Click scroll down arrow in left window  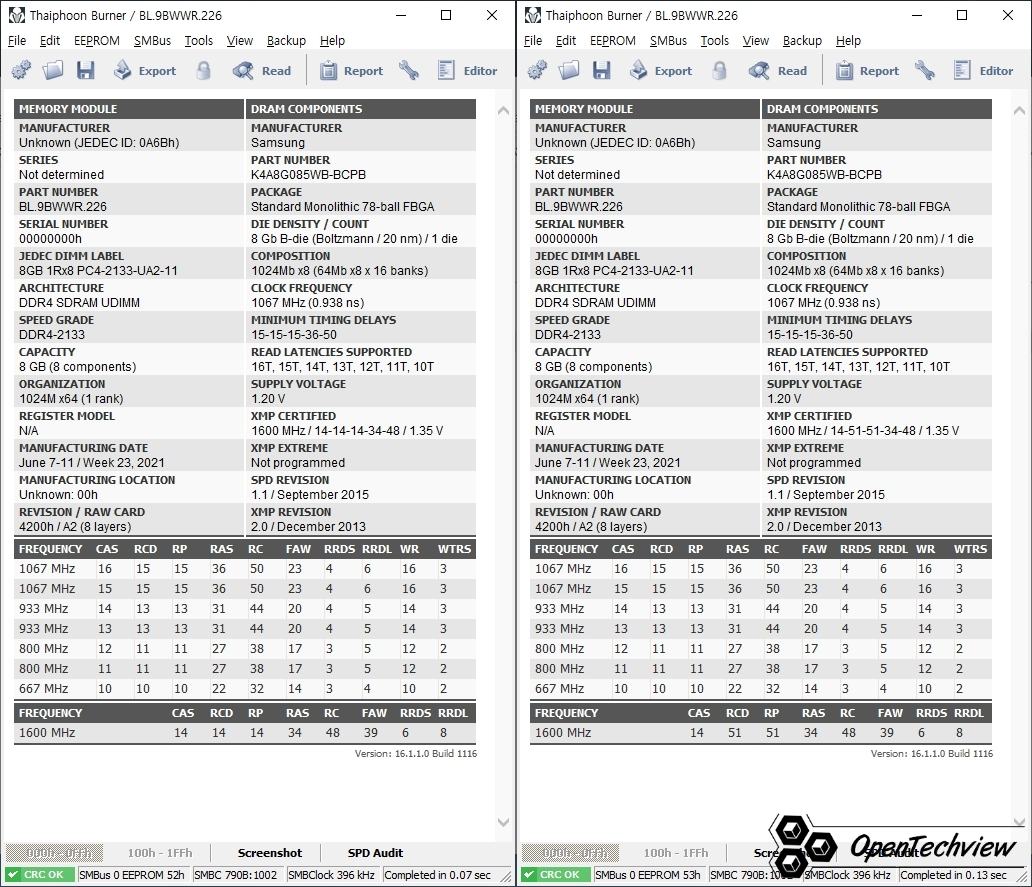[x=503, y=822]
